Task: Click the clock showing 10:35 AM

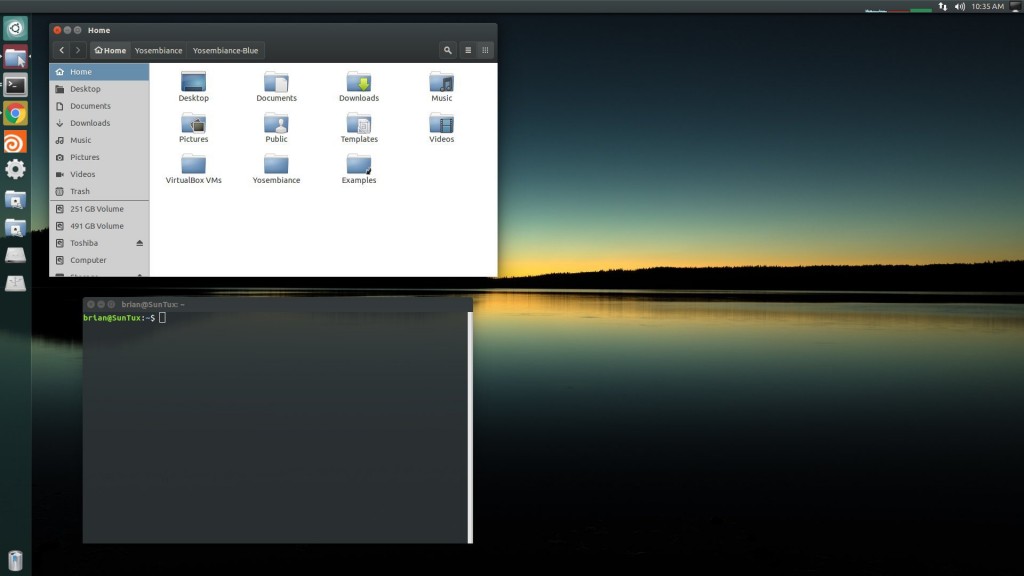Action: click(x=987, y=7)
